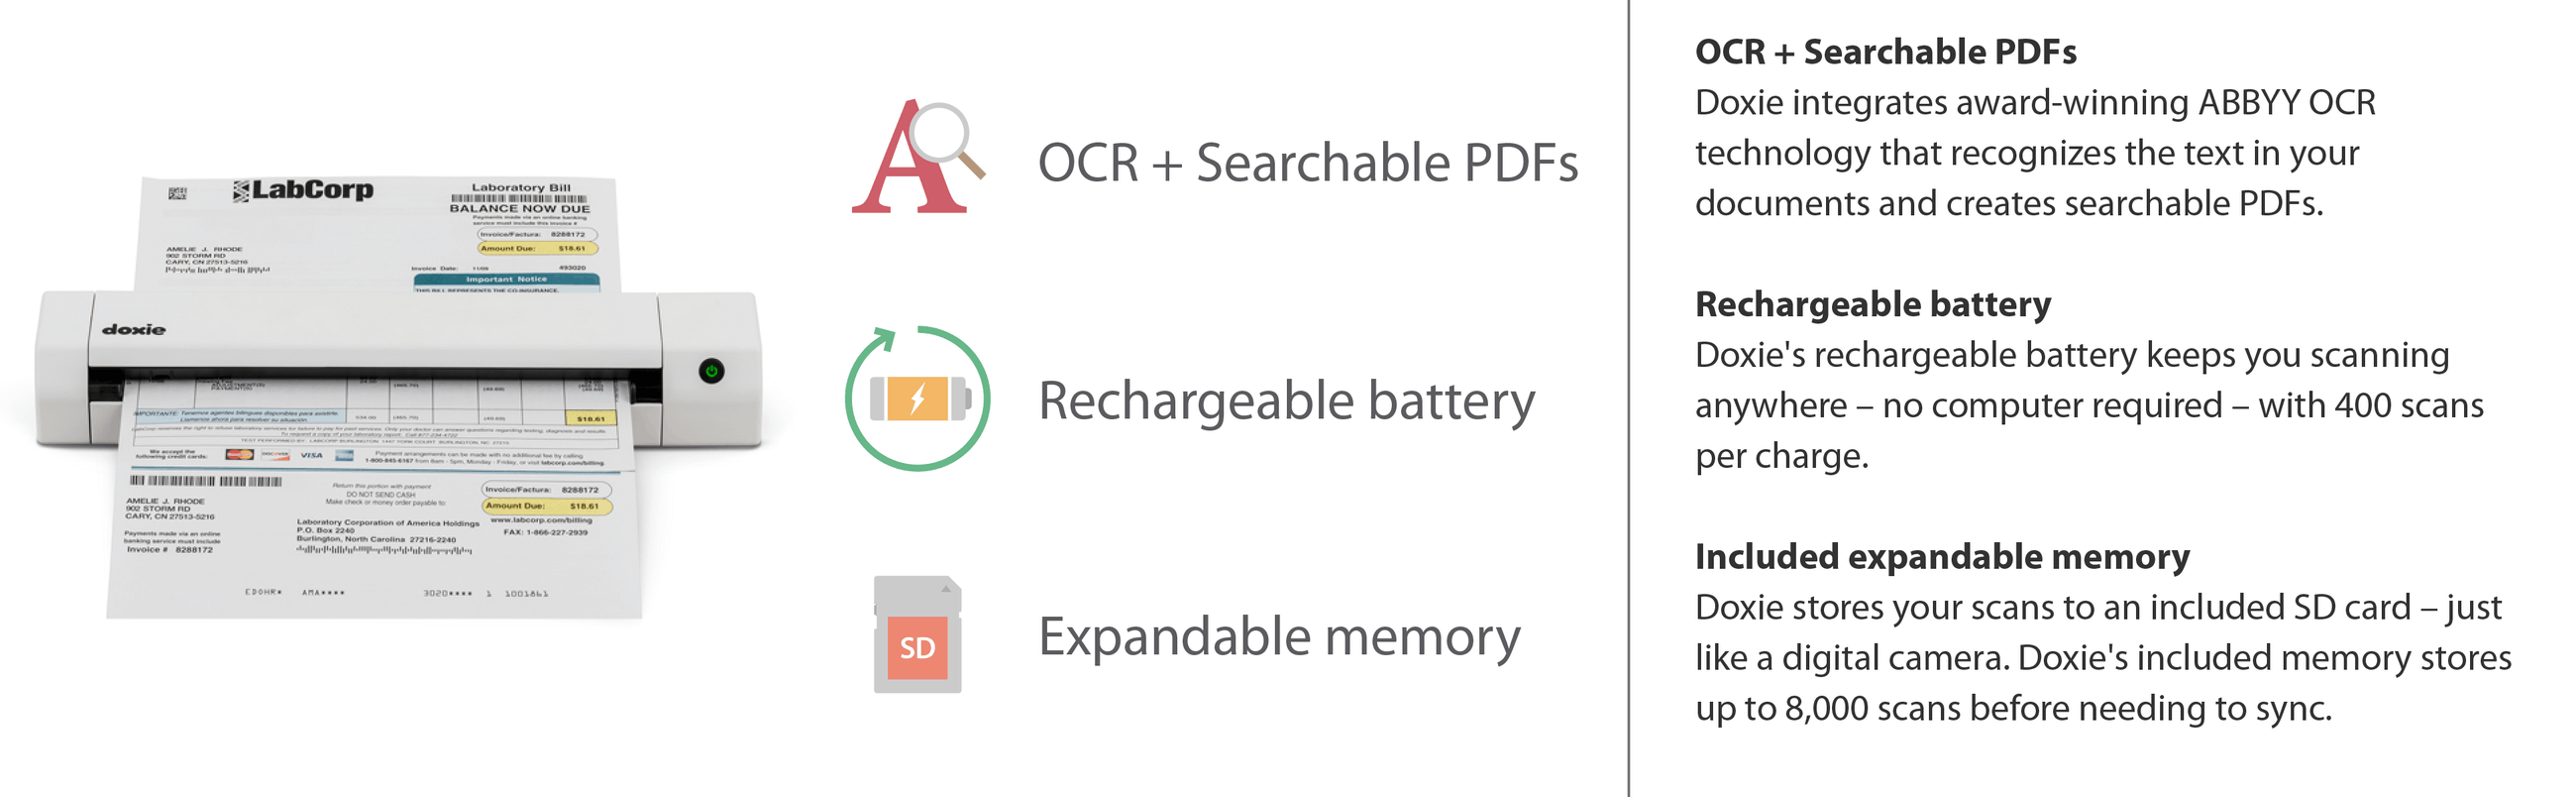Click the VISA card logo on bill
Screen dimensions: 2576x797
pyautogui.click(x=311, y=455)
